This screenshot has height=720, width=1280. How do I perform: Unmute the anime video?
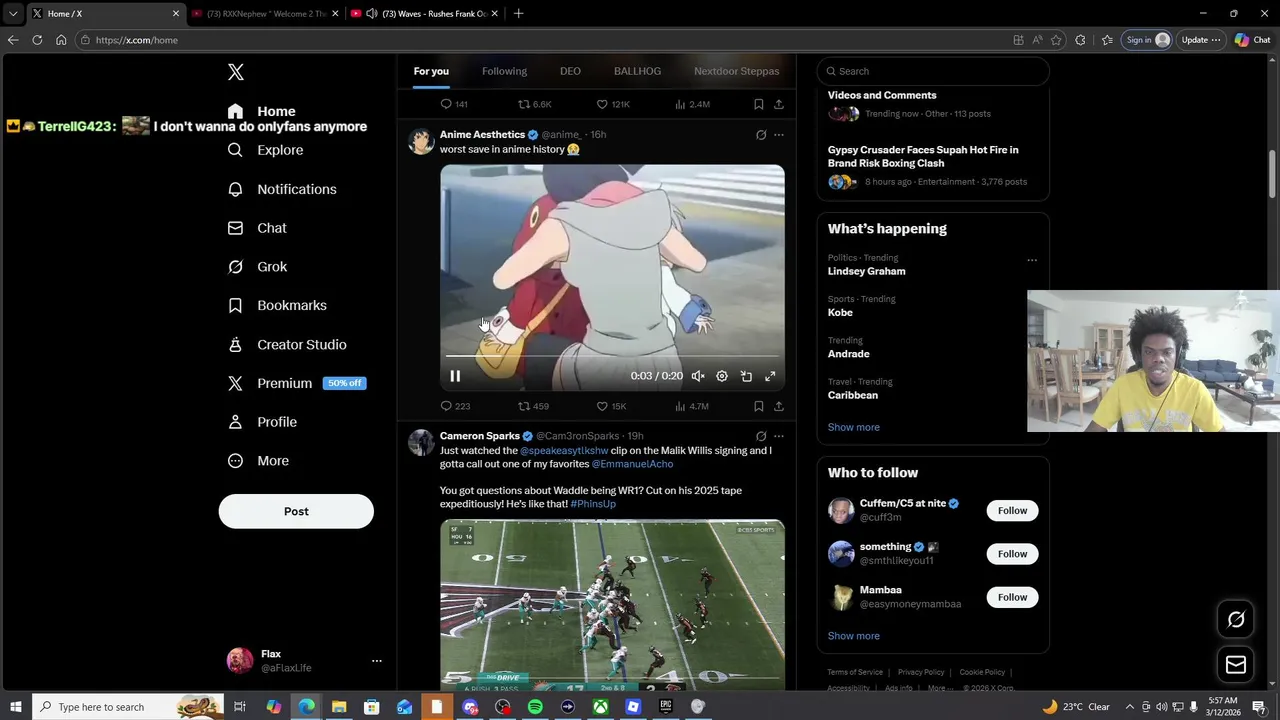tap(697, 376)
